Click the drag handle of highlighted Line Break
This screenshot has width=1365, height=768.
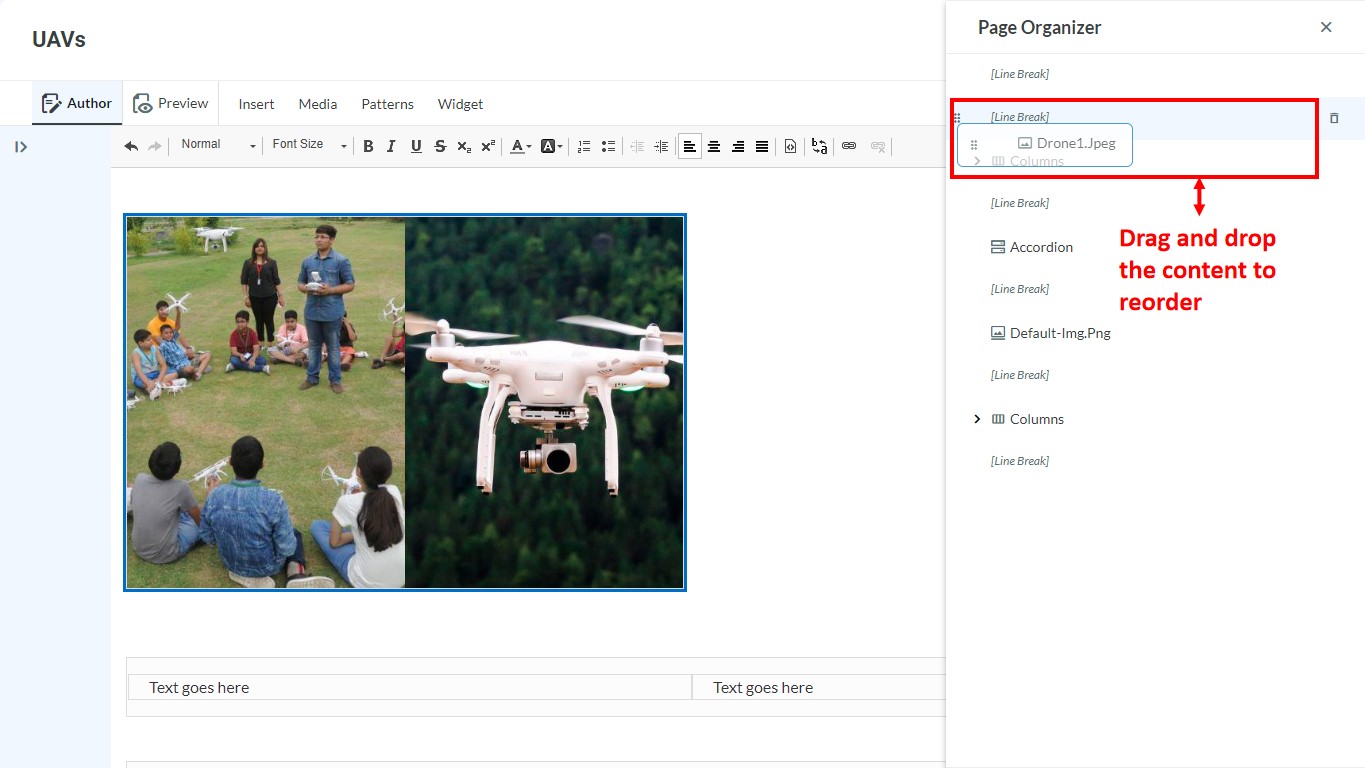[x=957, y=118]
